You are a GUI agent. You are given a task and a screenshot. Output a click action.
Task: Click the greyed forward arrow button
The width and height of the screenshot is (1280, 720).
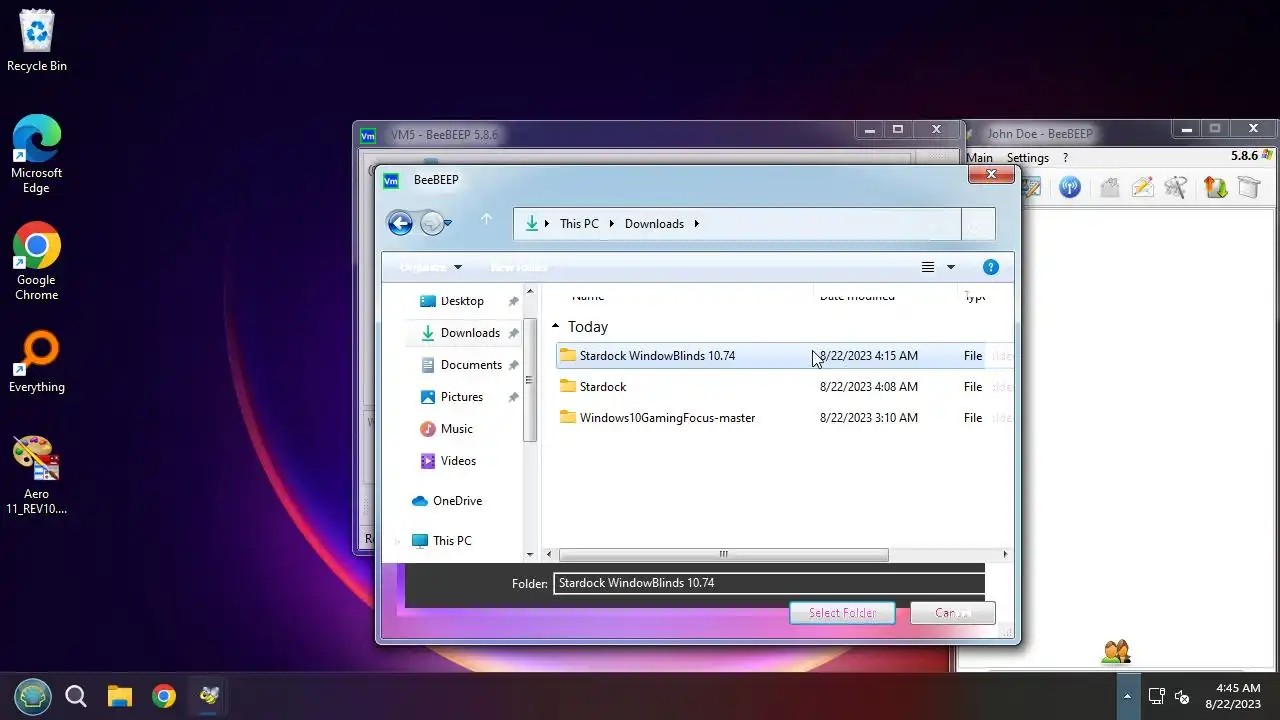(x=430, y=224)
